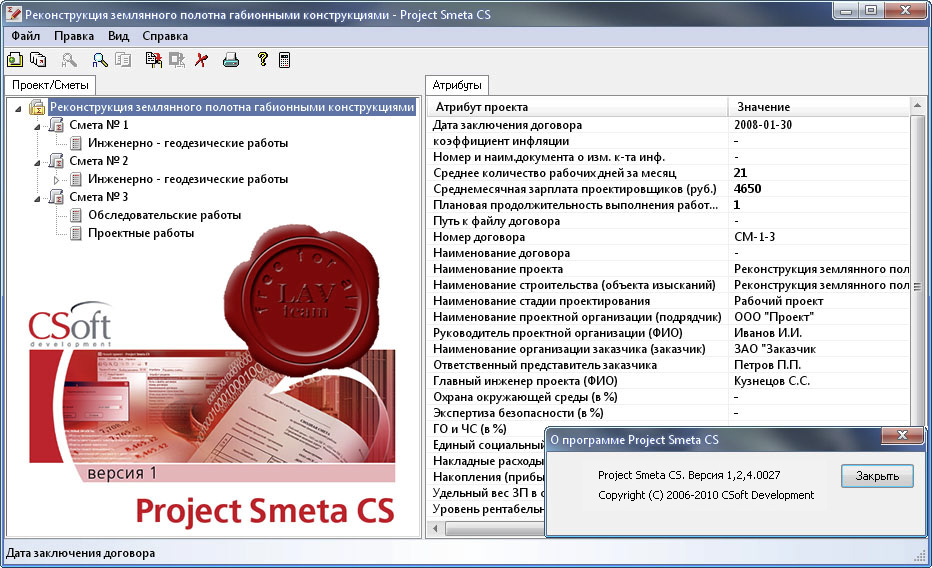Click the value Петров П.П.
Image resolution: width=932 pixels, height=568 pixels.
pos(767,365)
